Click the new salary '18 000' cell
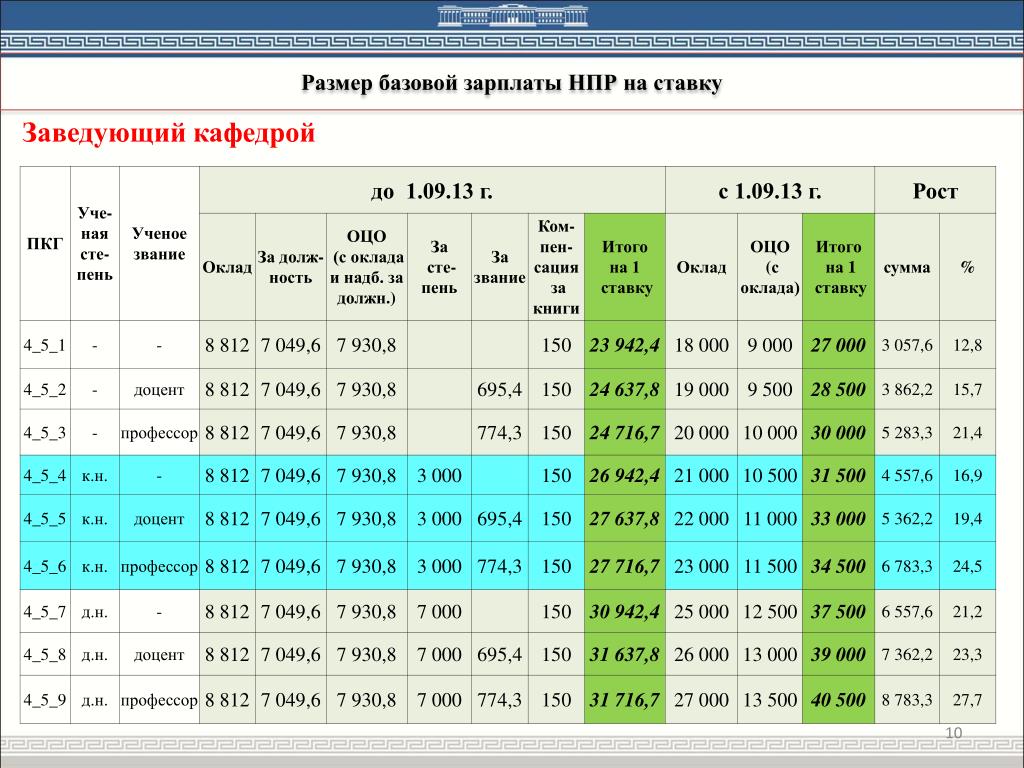The image size is (1024, 768). [x=701, y=345]
